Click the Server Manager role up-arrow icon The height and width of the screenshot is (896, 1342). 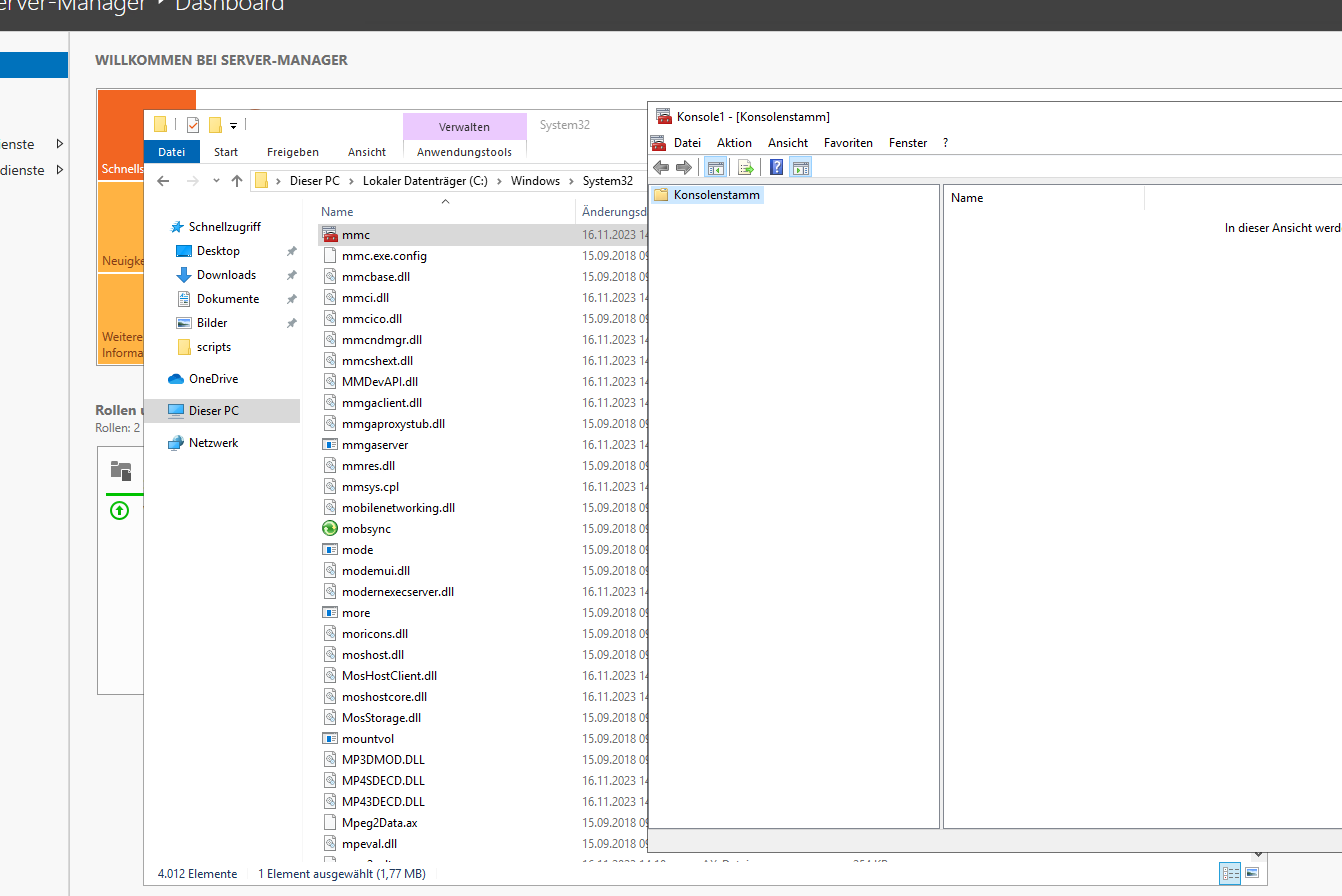tap(120, 511)
